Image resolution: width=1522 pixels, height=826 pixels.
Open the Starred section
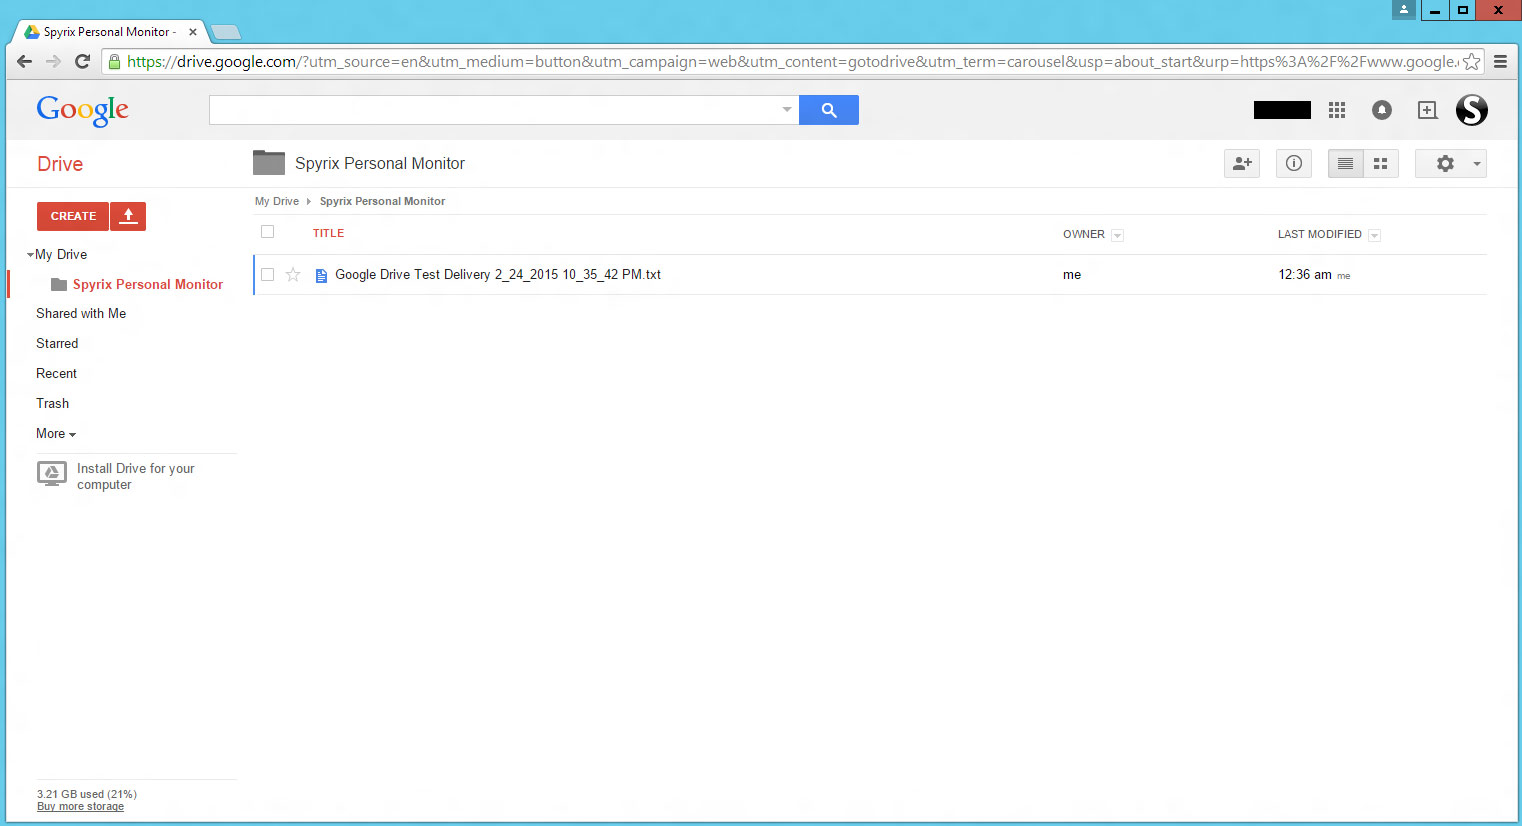click(x=57, y=344)
